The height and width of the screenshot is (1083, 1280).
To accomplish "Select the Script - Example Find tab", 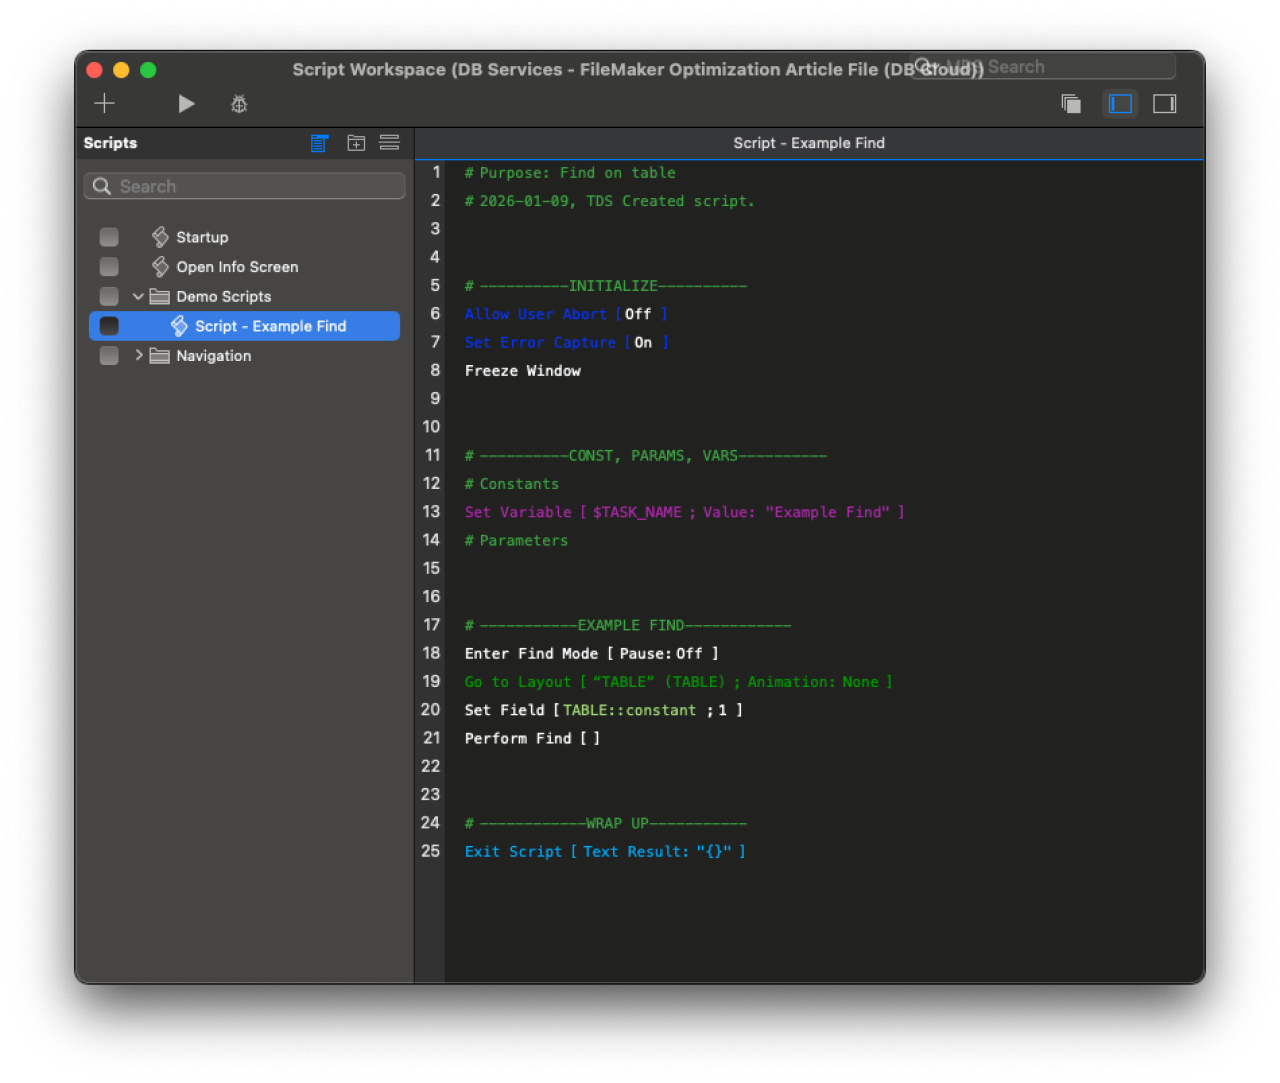I will (809, 143).
